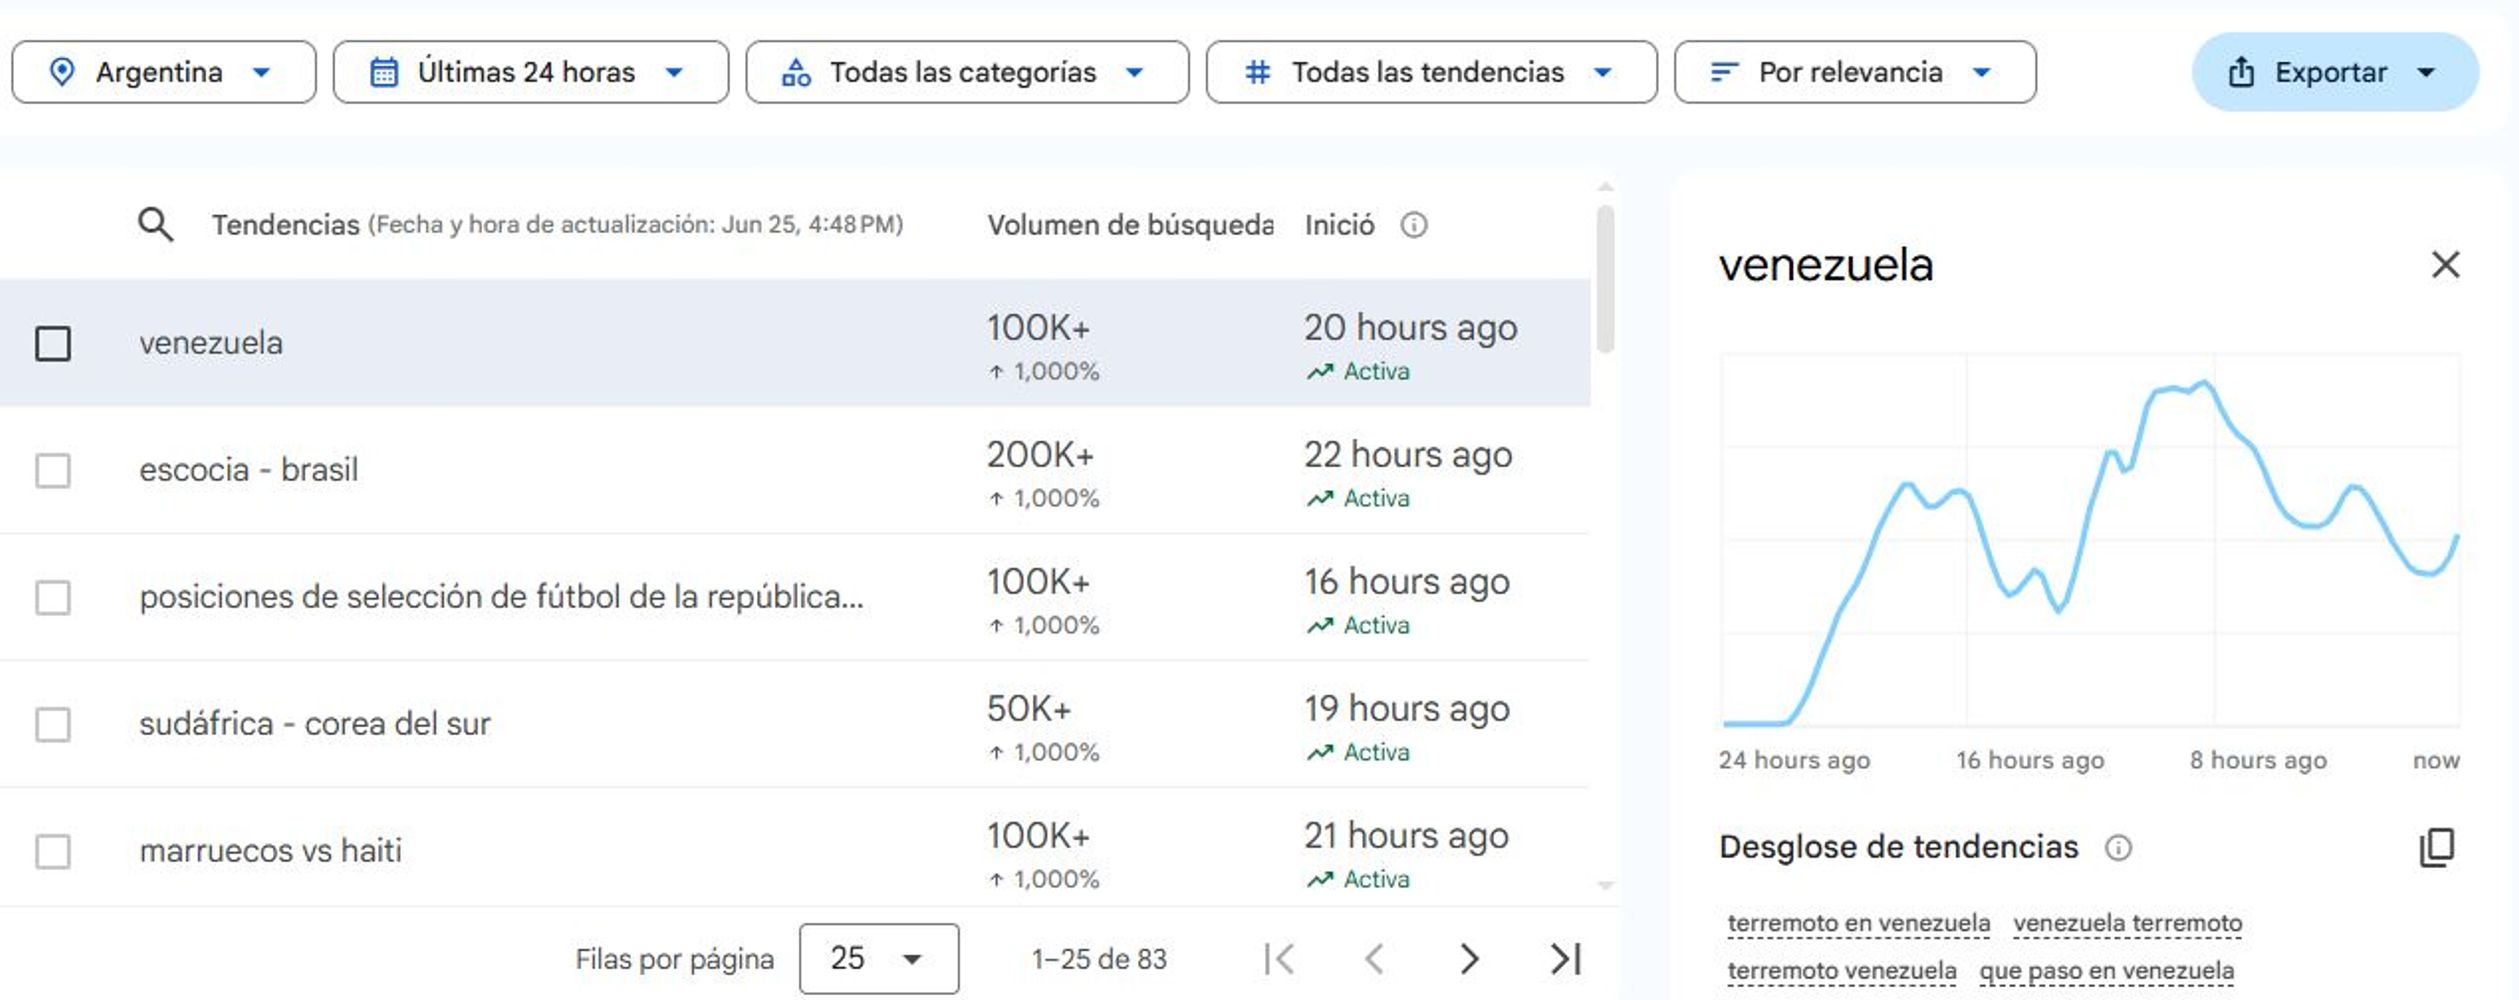Viewport: 2519px width, 1000px height.
Task: Click the Exportar button
Action: pos(2334,72)
